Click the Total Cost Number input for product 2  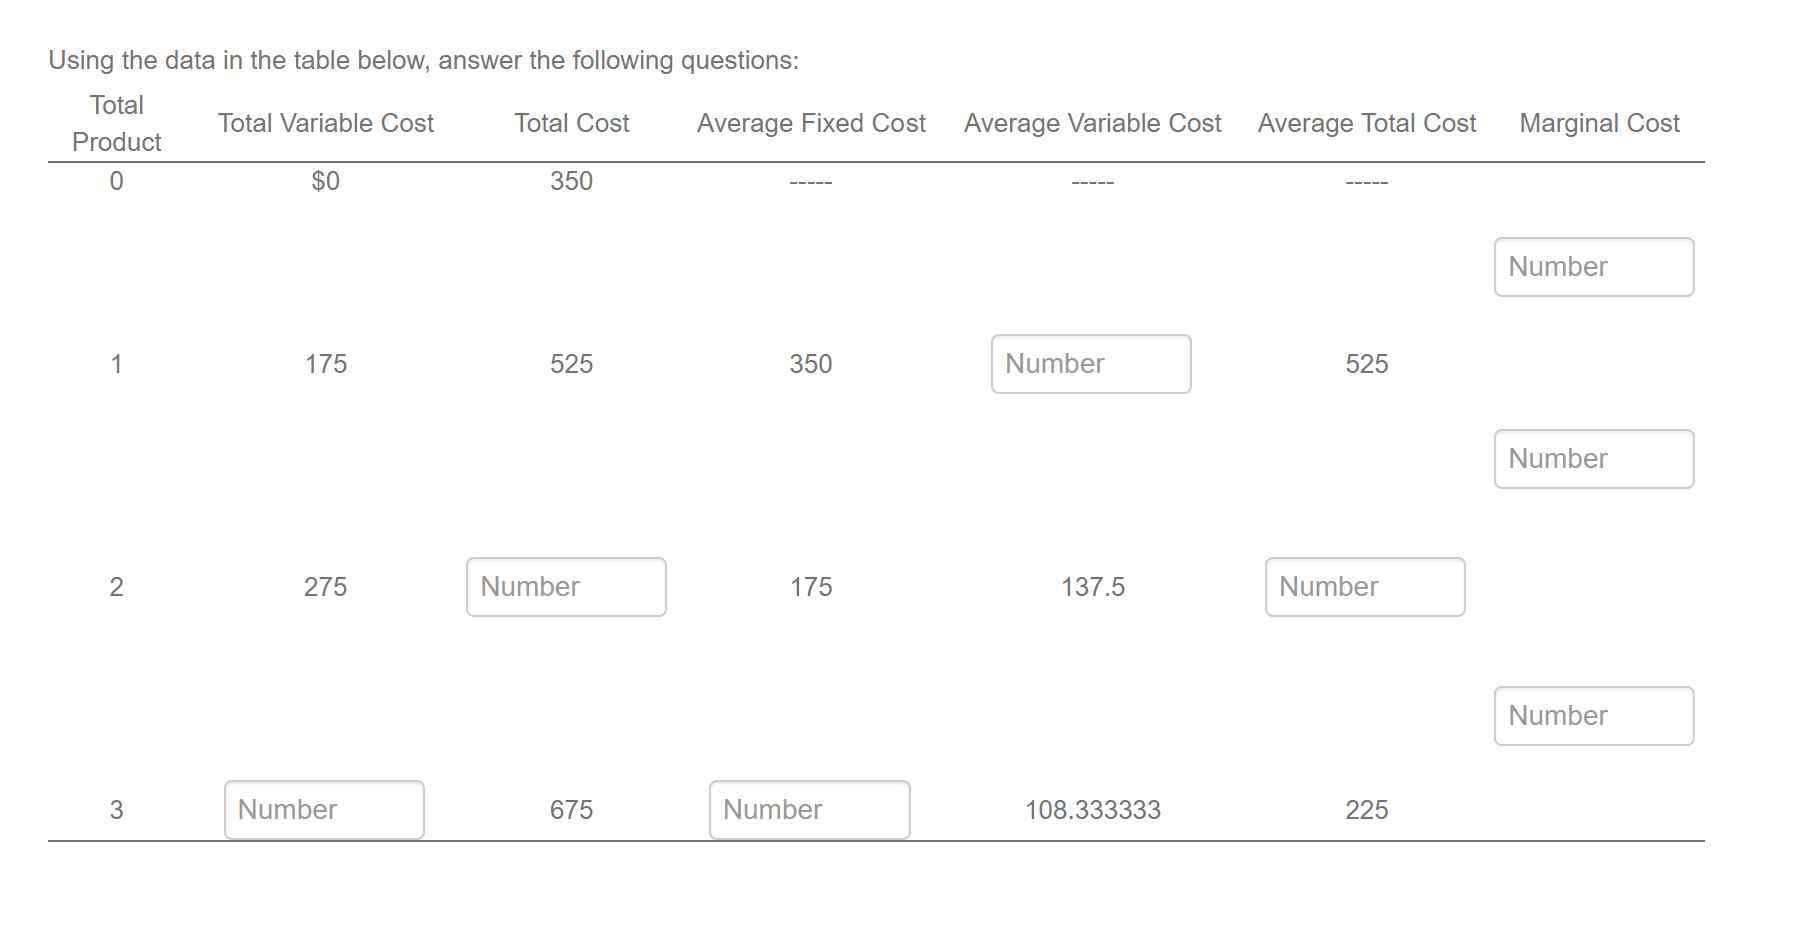[565, 587]
